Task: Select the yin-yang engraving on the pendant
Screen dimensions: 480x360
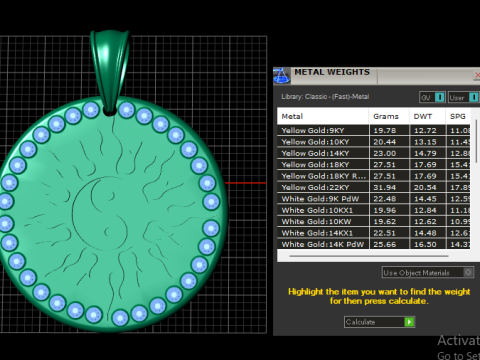Action: pyautogui.click(x=100, y=213)
